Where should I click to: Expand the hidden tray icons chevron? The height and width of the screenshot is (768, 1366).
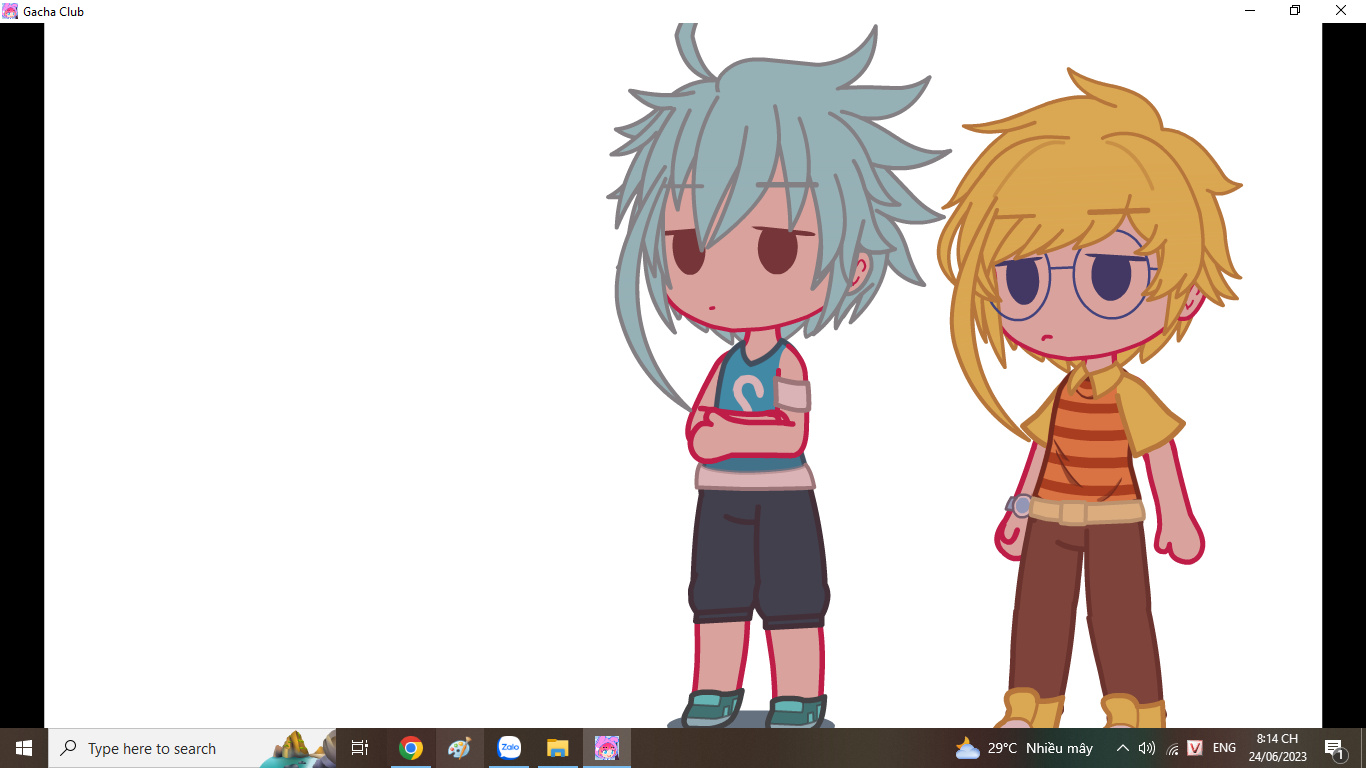[1122, 748]
